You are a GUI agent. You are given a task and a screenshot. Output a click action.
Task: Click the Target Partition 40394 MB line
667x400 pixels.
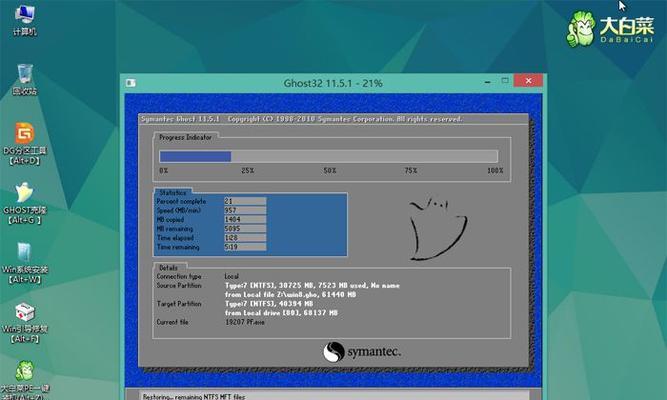(269, 304)
